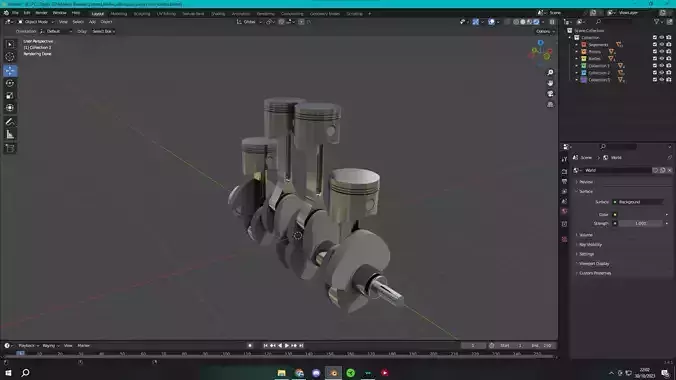Expand the Segements collection tree
This screenshot has height=380, width=676.
577,45
